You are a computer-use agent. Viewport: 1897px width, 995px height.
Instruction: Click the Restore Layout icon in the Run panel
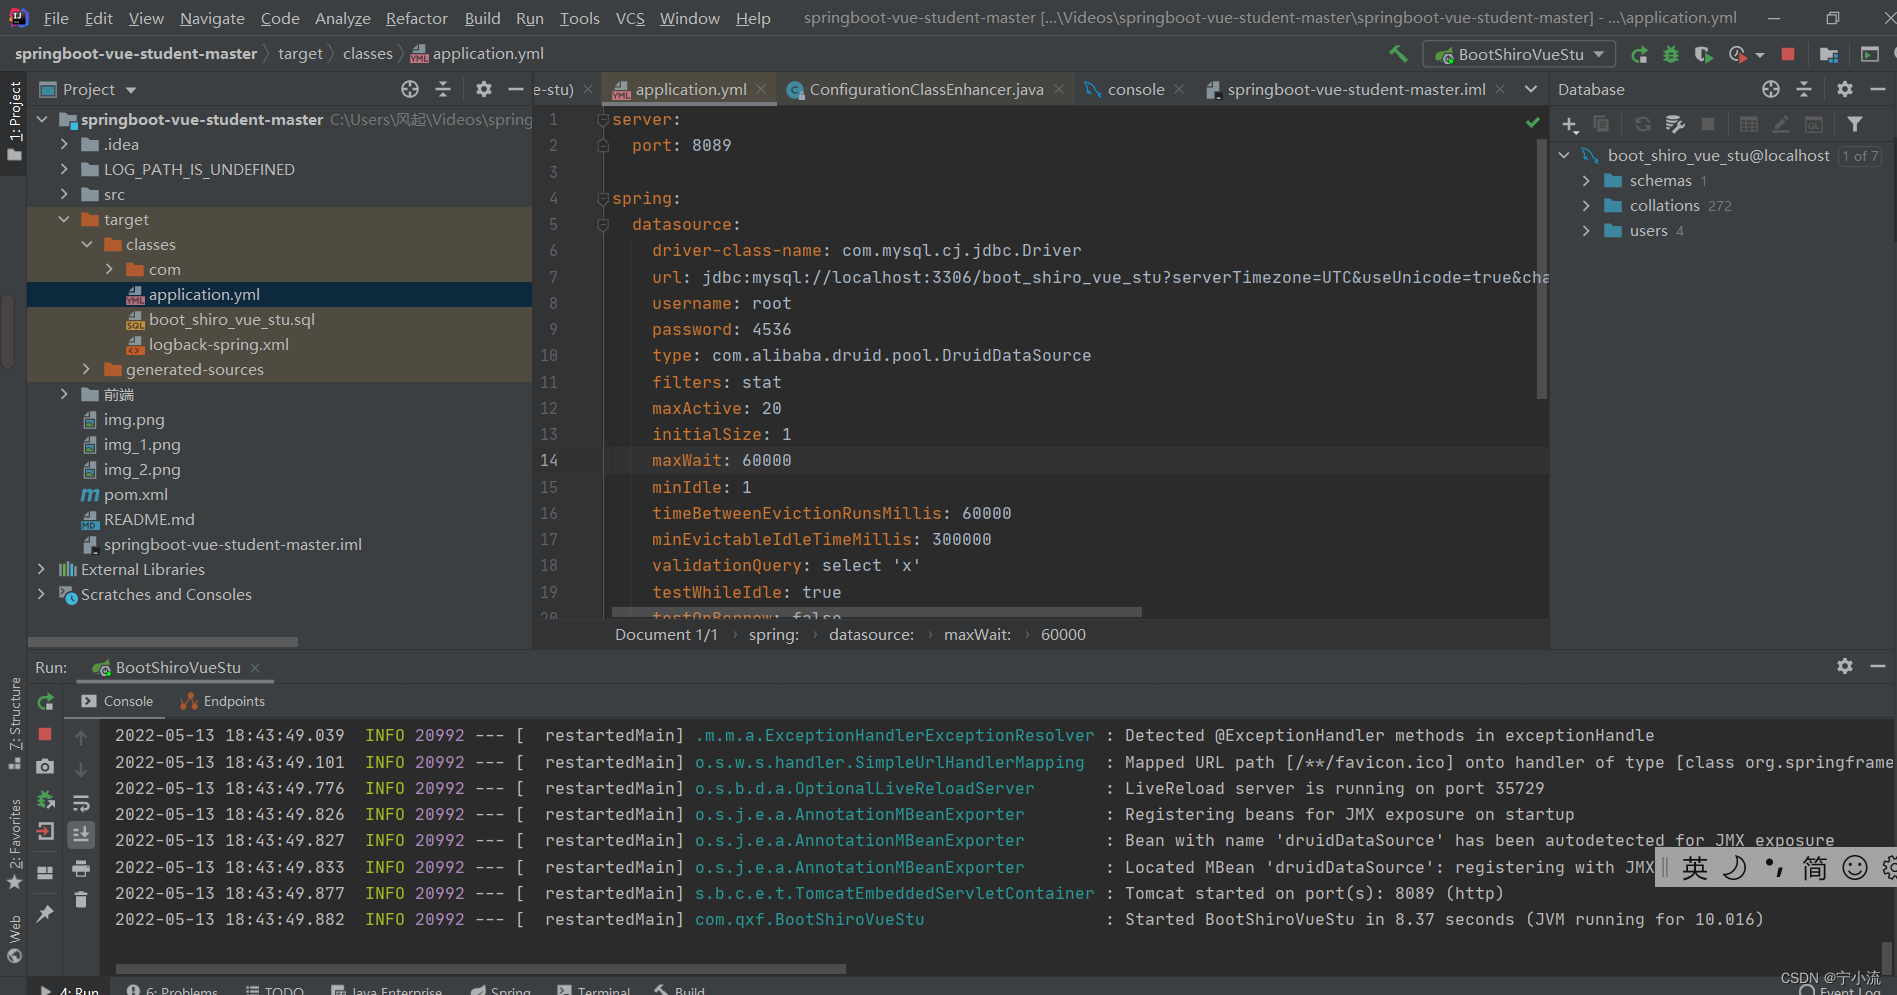[x=45, y=872]
